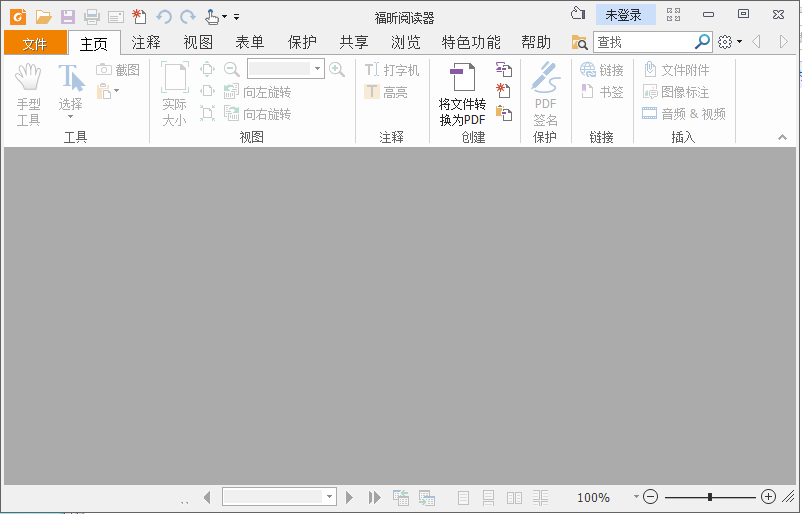Click the 文件附件 file attachment tool
Screen dimensions: 802x514
(676, 70)
